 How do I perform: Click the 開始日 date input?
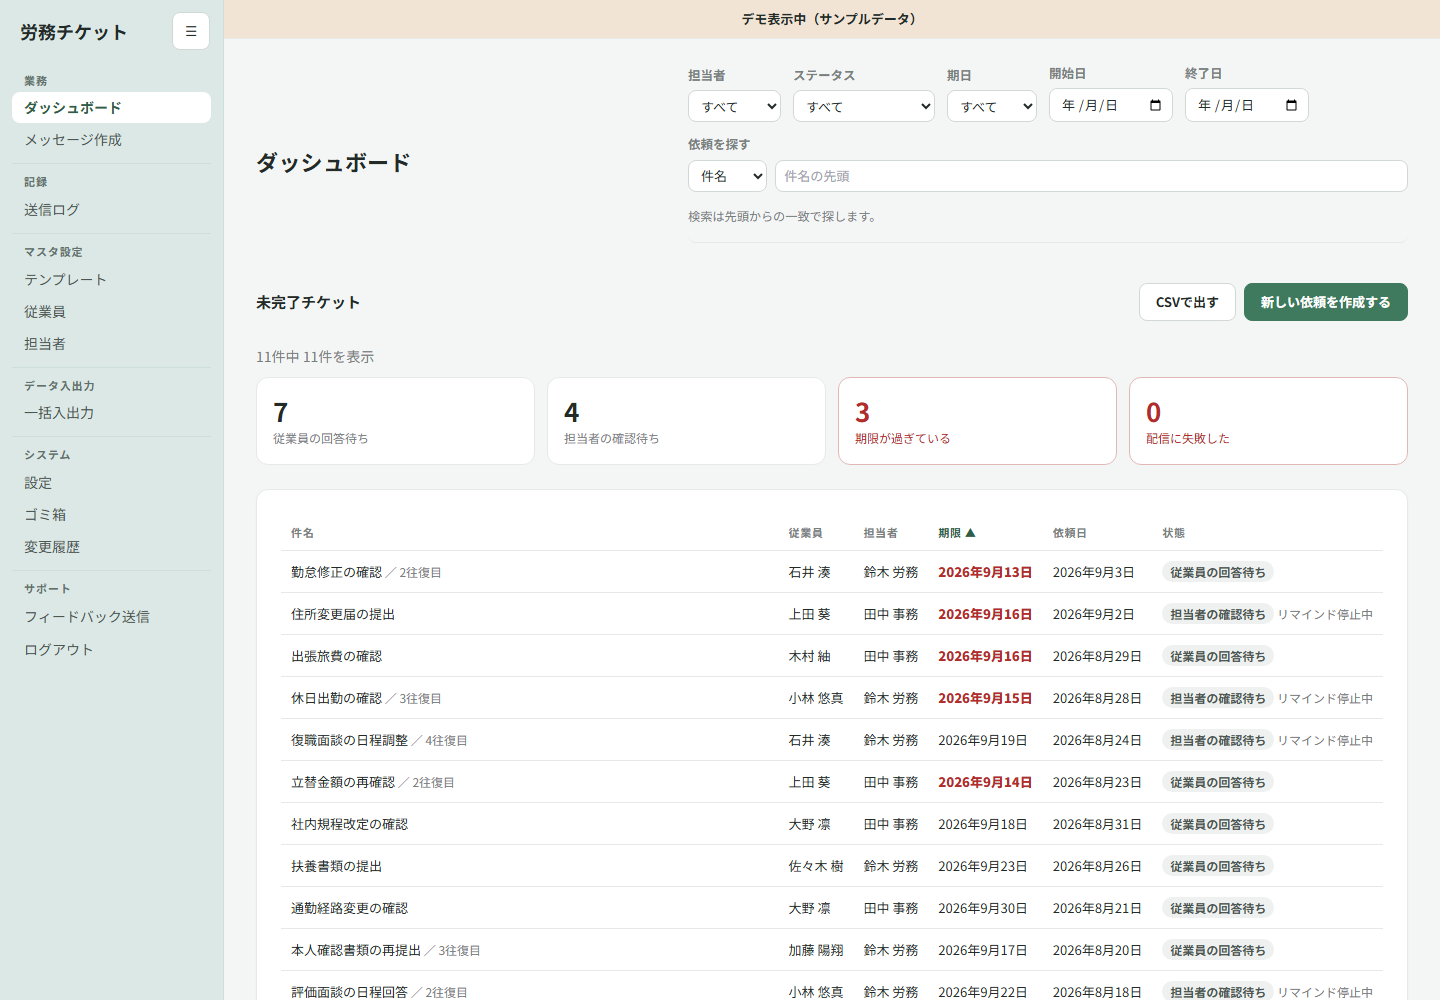coord(1110,105)
